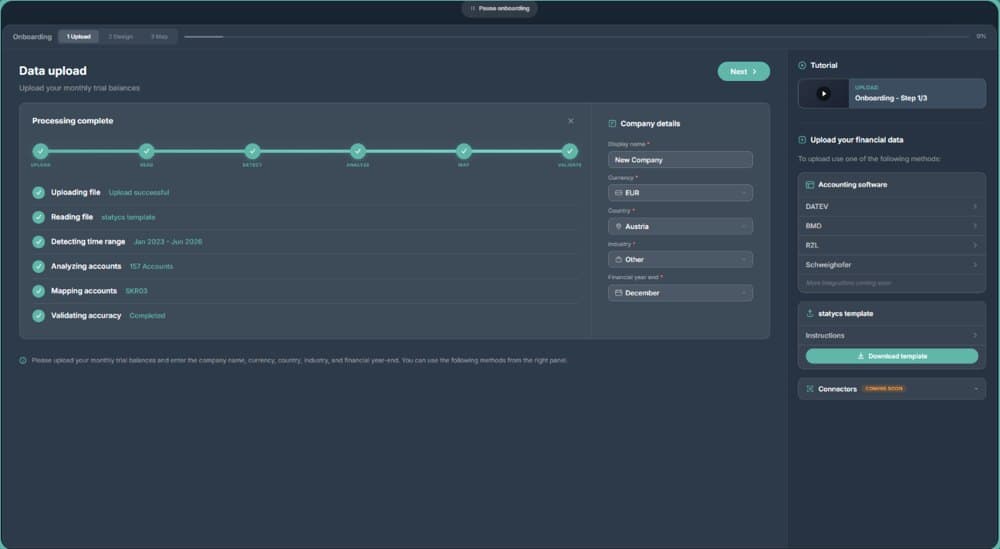1000x549 pixels.
Task: Click the Map stage checkmark circle
Action: tap(464, 151)
